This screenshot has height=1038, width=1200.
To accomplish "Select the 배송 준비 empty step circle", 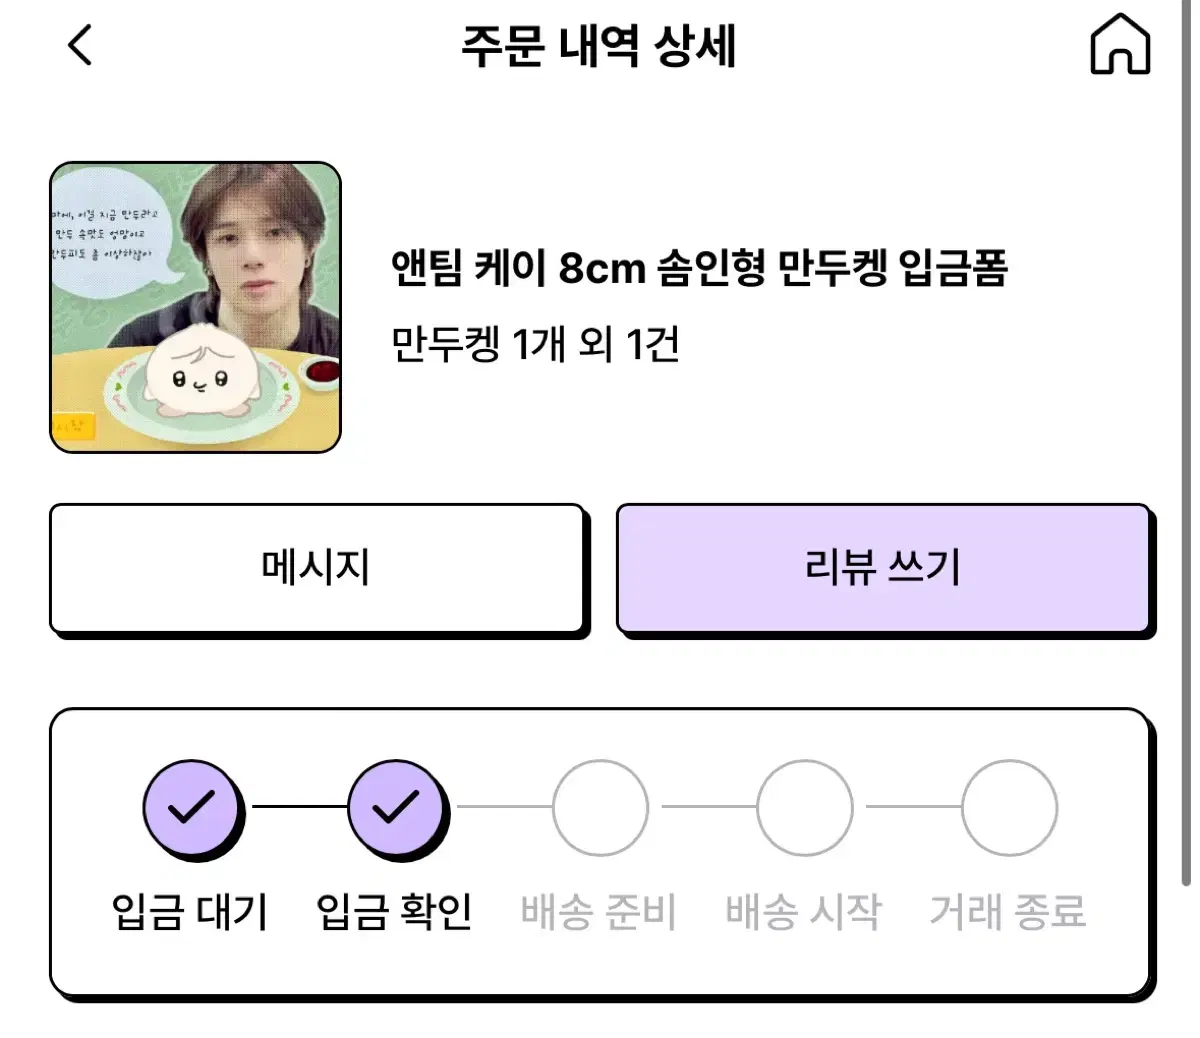I will tap(600, 808).
